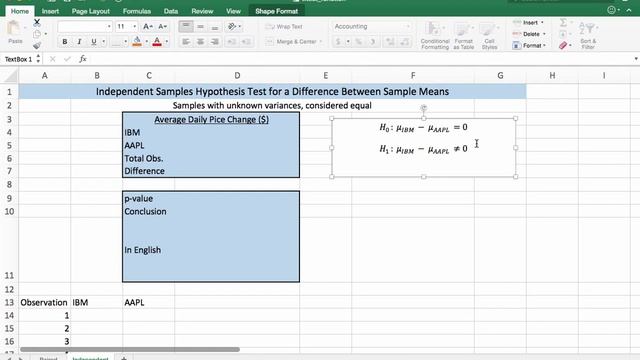Image resolution: width=640 pixels, height=360 pixels.
Task: Open the borders dropdown arrow
Action: tap(125, 42)
